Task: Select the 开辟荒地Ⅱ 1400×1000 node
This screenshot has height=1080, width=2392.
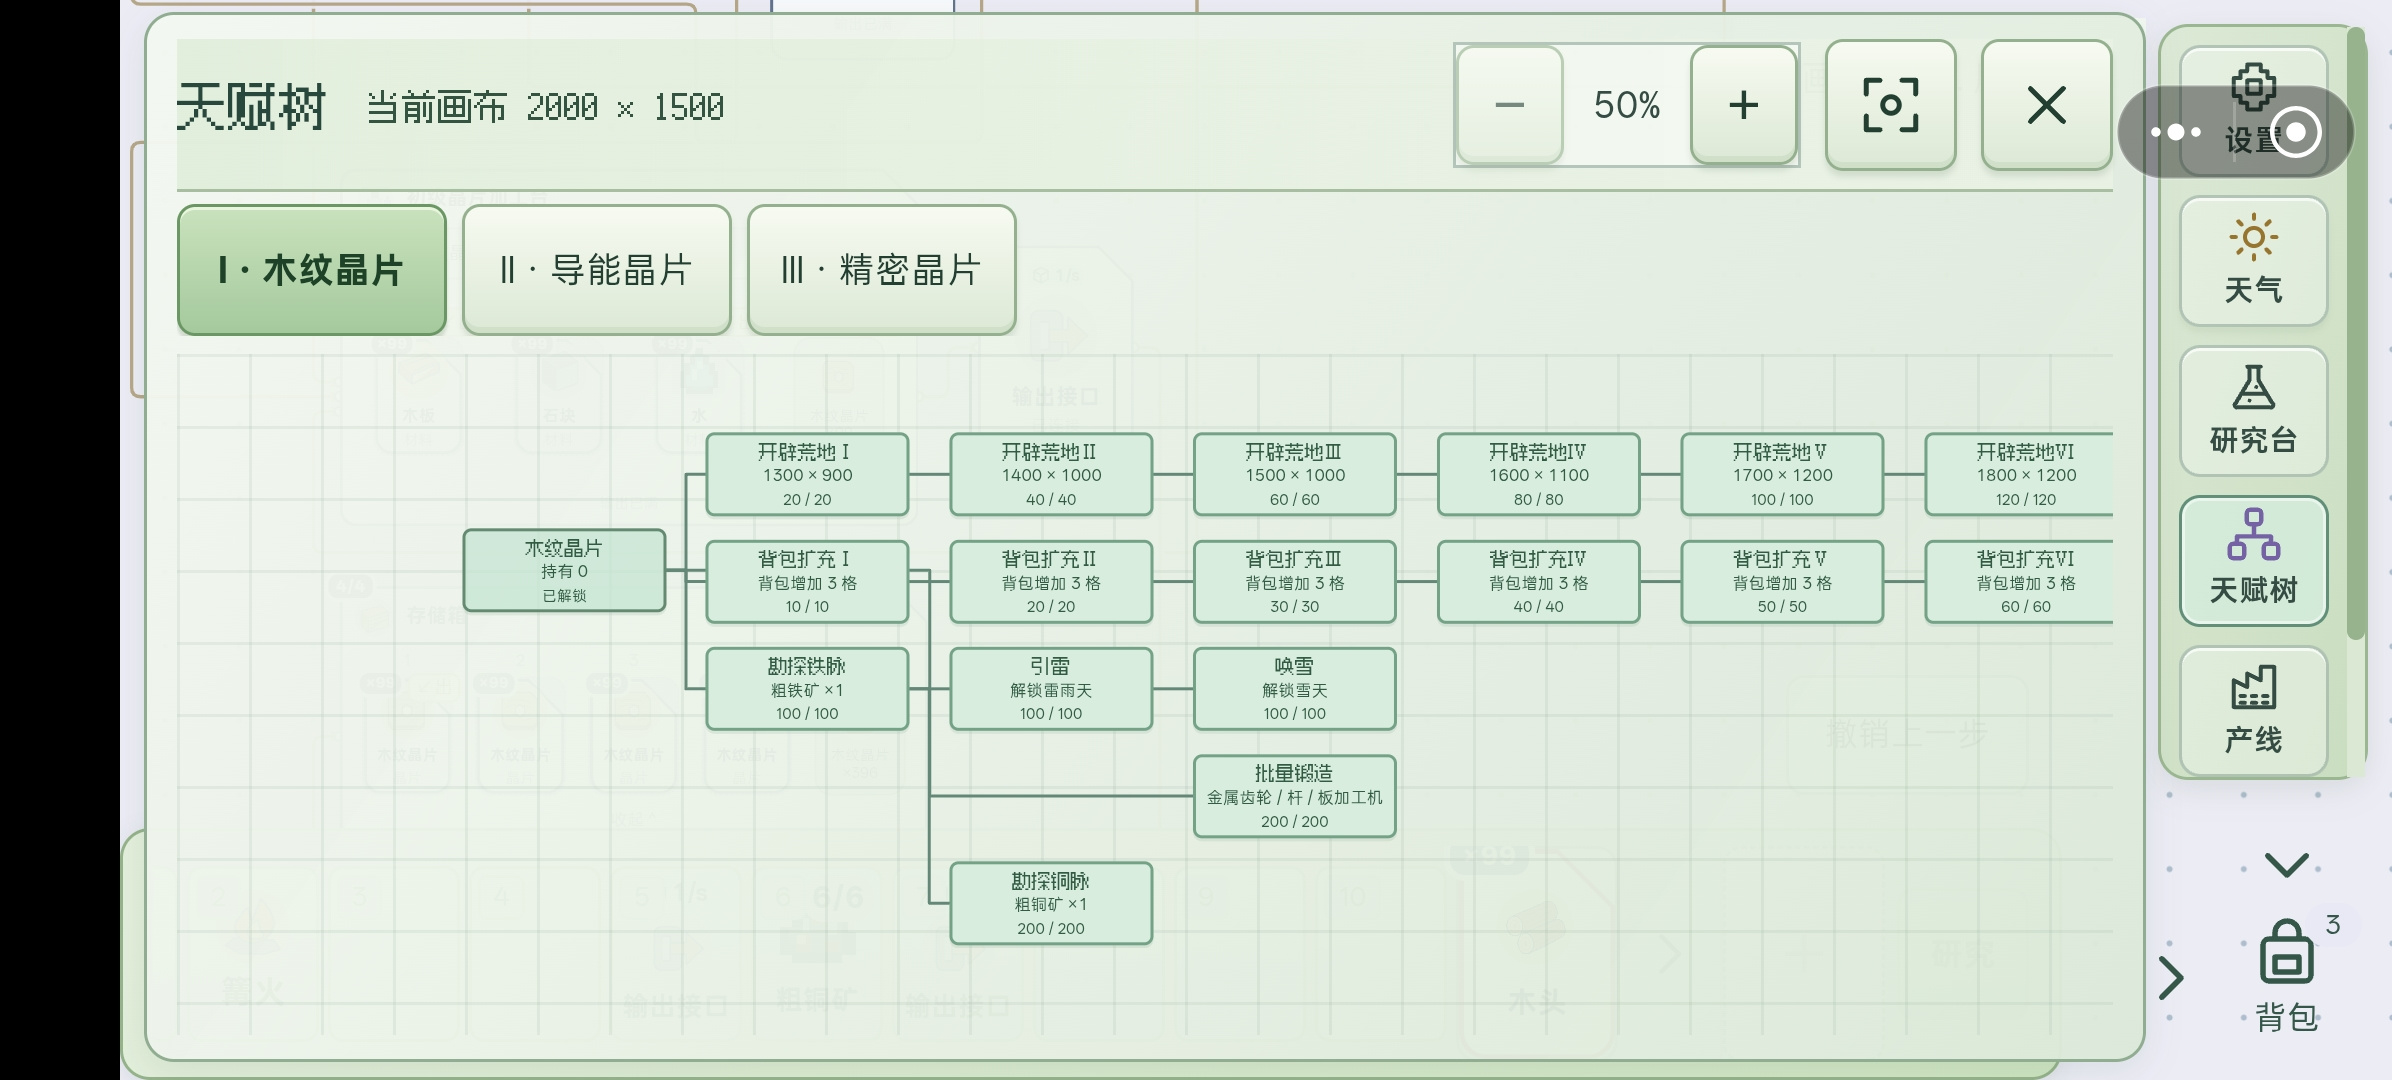Action: click(x=1051, y=474)
